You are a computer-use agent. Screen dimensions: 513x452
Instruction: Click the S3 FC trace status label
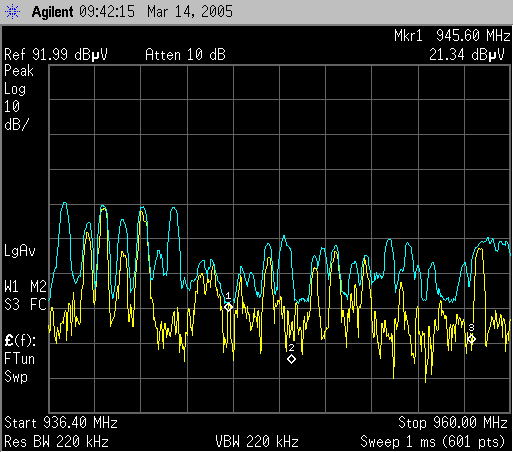pyautogui.click(x=25, y=305)
